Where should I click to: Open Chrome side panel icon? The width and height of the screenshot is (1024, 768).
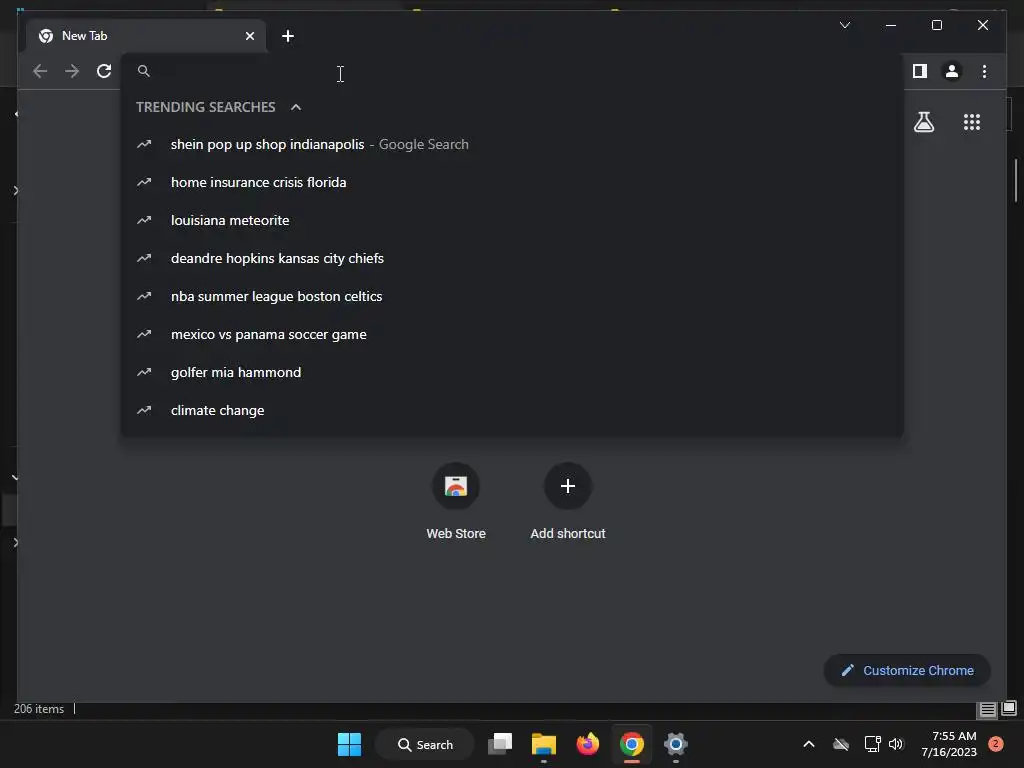[920, 71]
